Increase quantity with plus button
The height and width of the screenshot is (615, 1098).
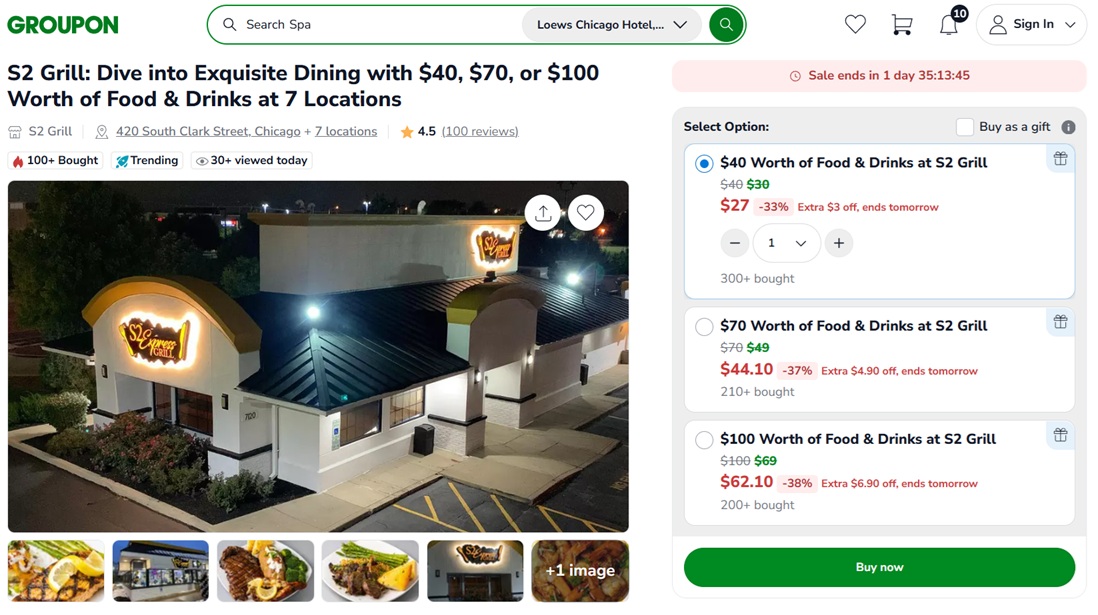(x=839, y=243)
